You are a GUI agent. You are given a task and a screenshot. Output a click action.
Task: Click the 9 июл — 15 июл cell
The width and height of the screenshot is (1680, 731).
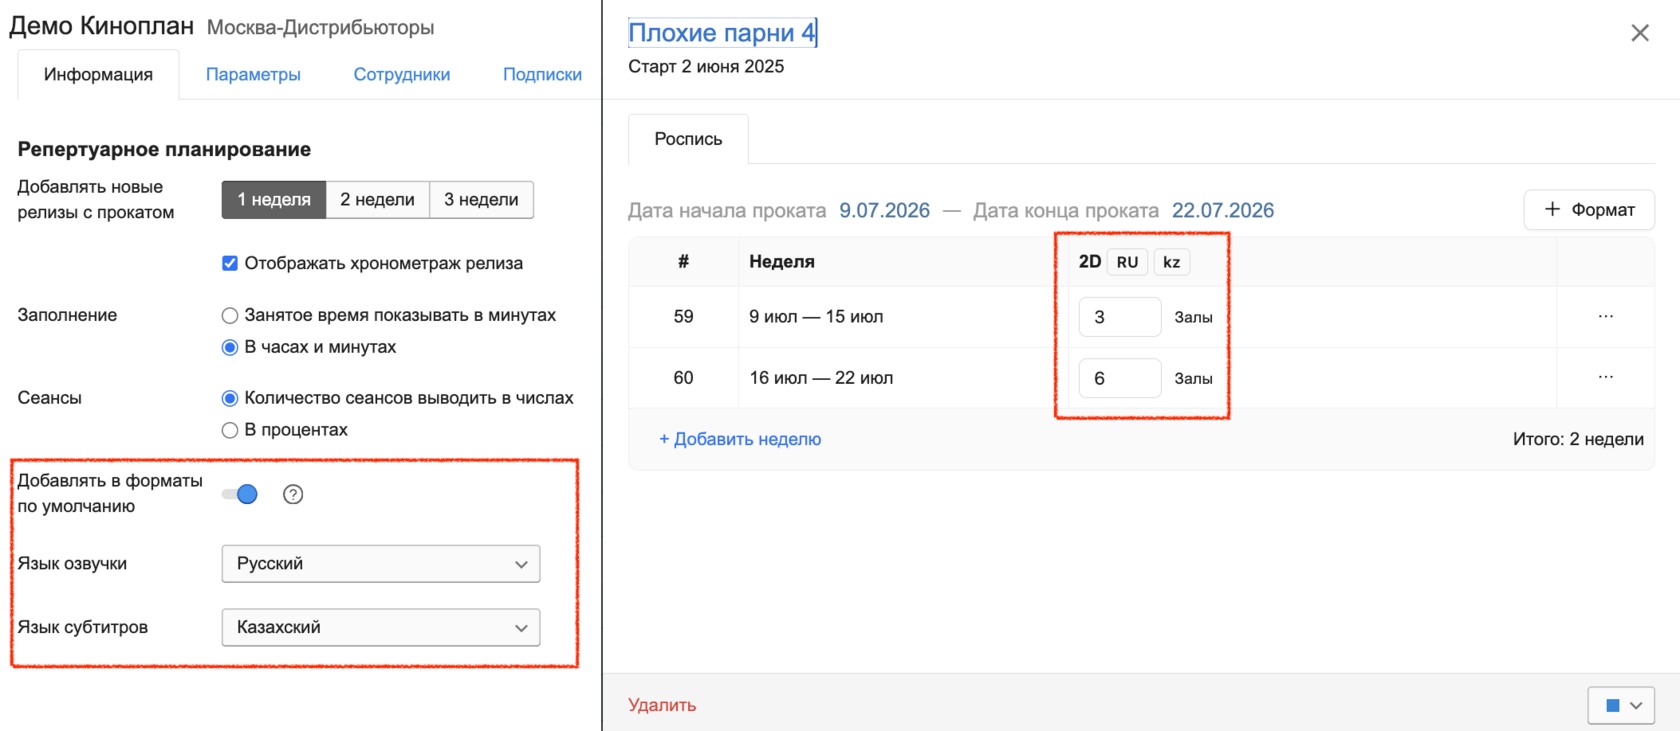[816, 317]
